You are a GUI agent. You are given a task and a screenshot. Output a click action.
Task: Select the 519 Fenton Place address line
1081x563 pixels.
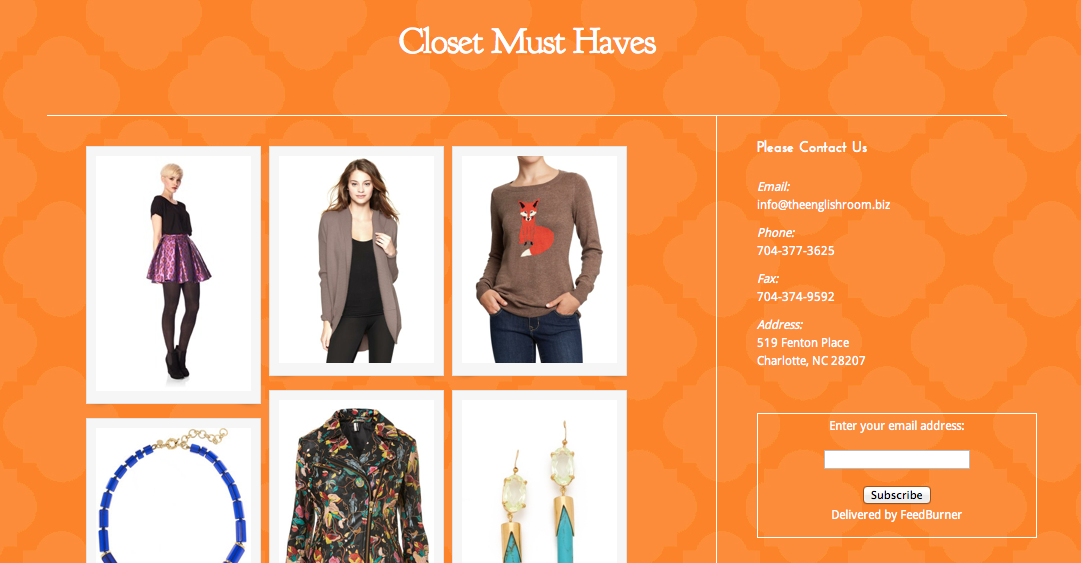[803, 342]
